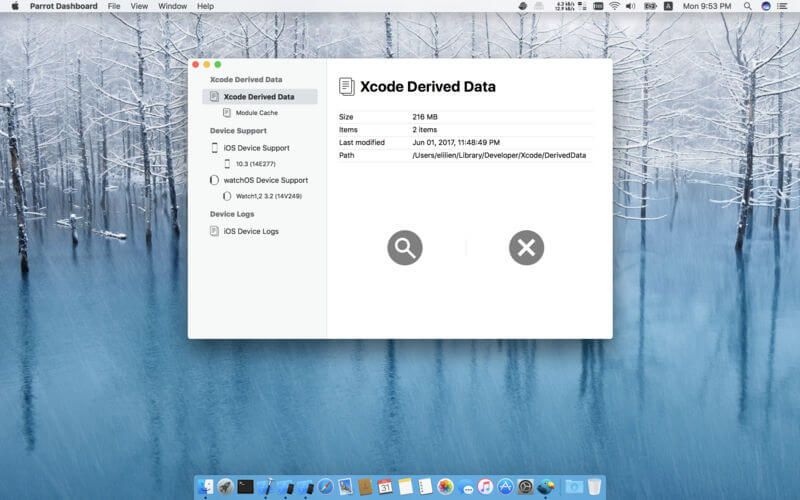Open Notes from the dock
Image resolution: width=800 pixels, height=500 pixels.
[405, 486]
